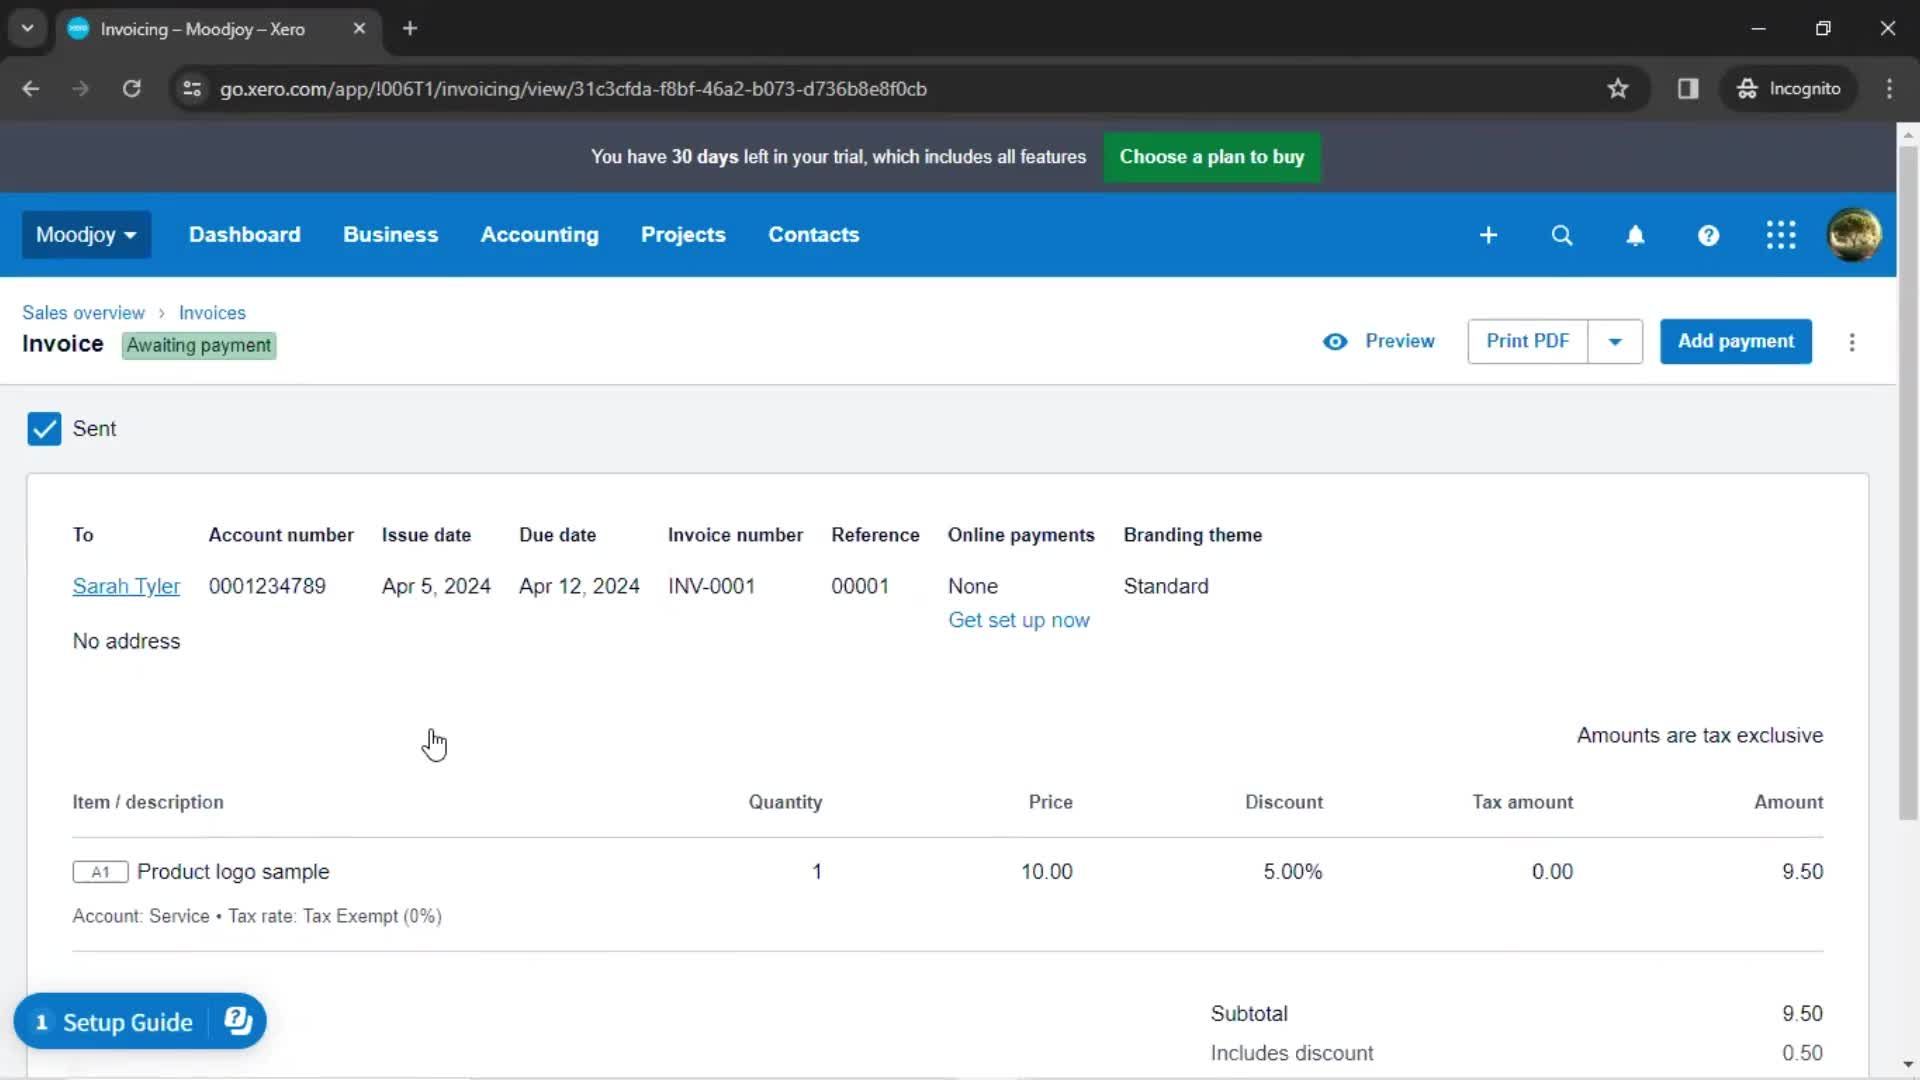Open the browser side panel icon
Screen dimensions: 1920x1080
(x=1688, y=89)
